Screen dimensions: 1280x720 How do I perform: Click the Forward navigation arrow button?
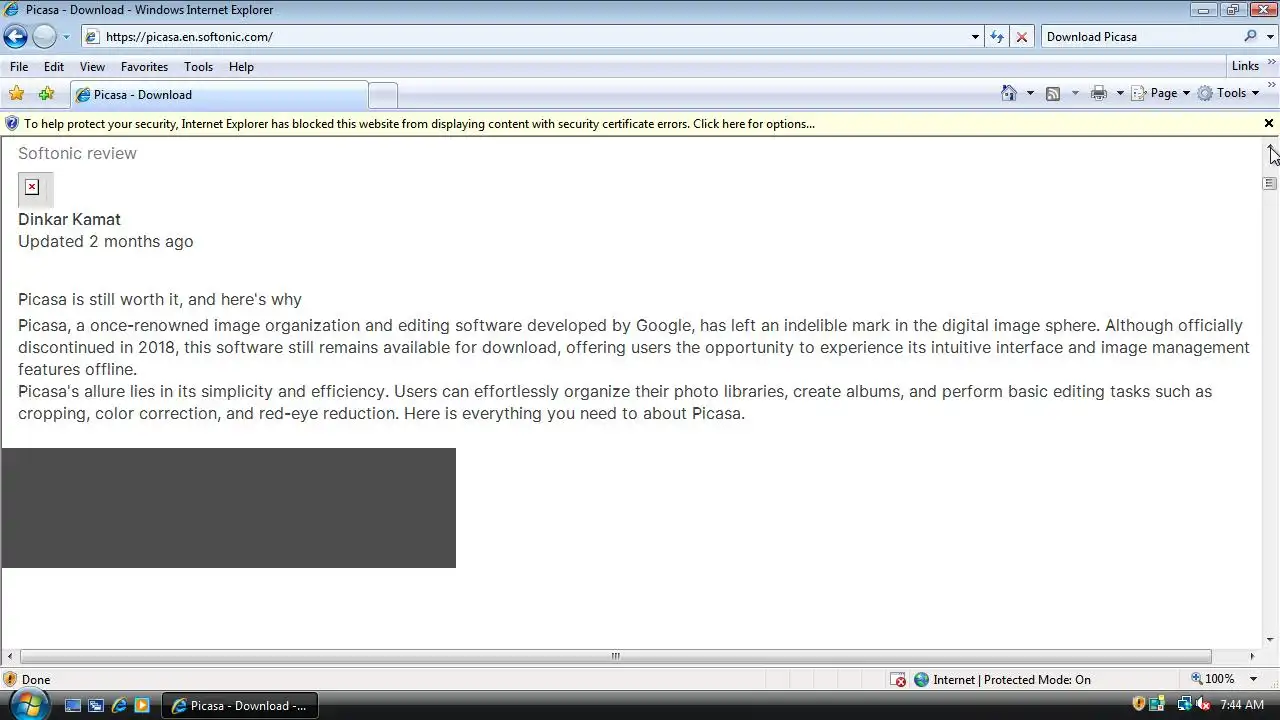(x=44, y=37)
